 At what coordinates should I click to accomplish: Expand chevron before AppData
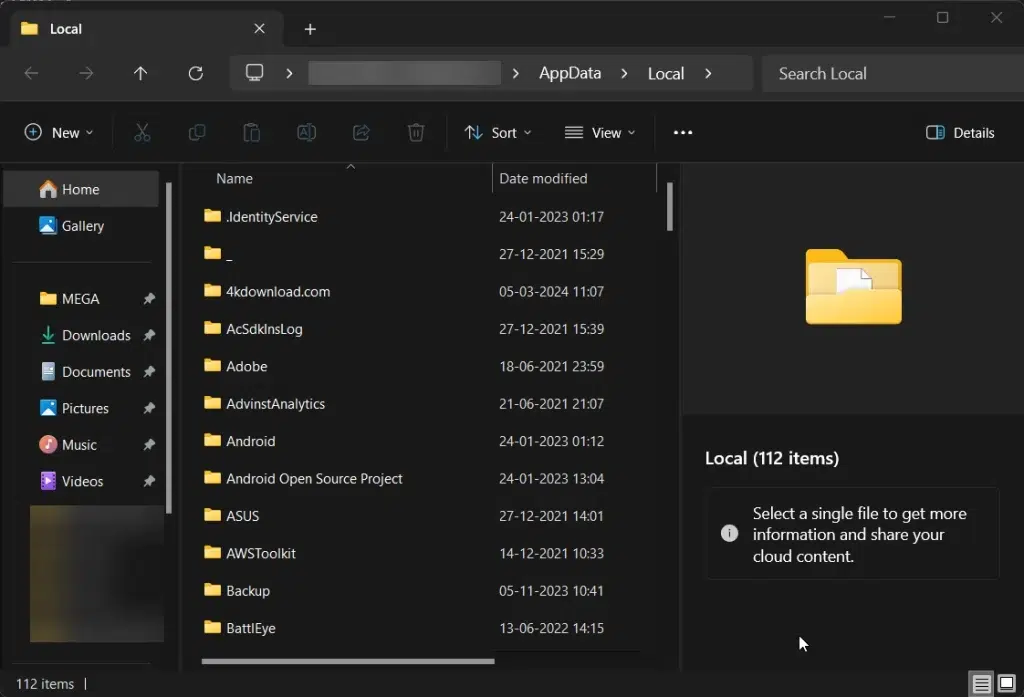coord(515,73)
